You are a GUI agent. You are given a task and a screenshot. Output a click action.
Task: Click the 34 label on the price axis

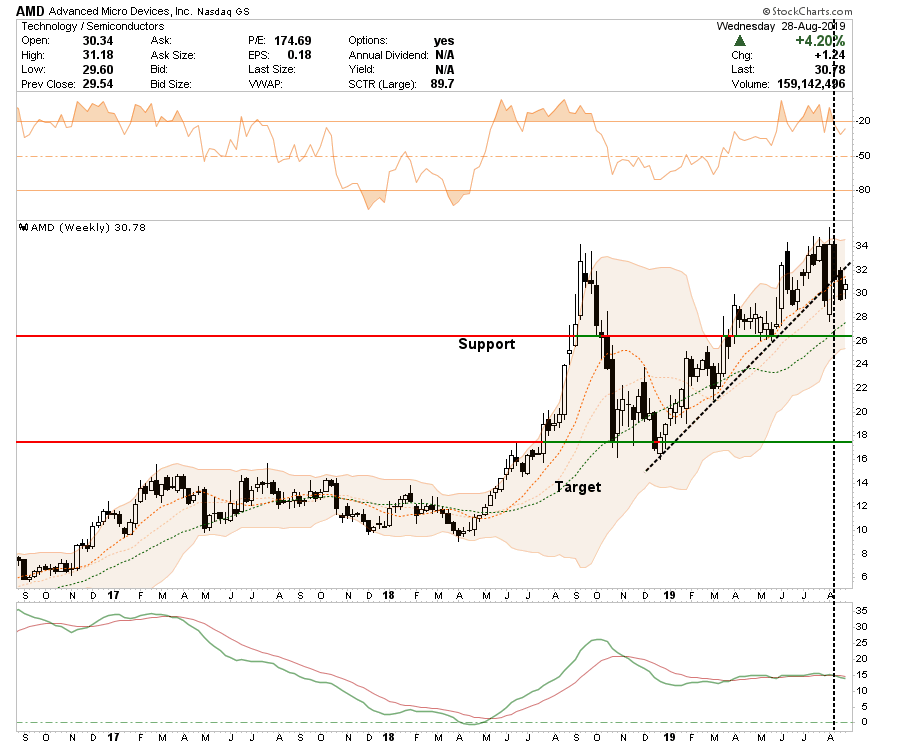pos(862,246)
